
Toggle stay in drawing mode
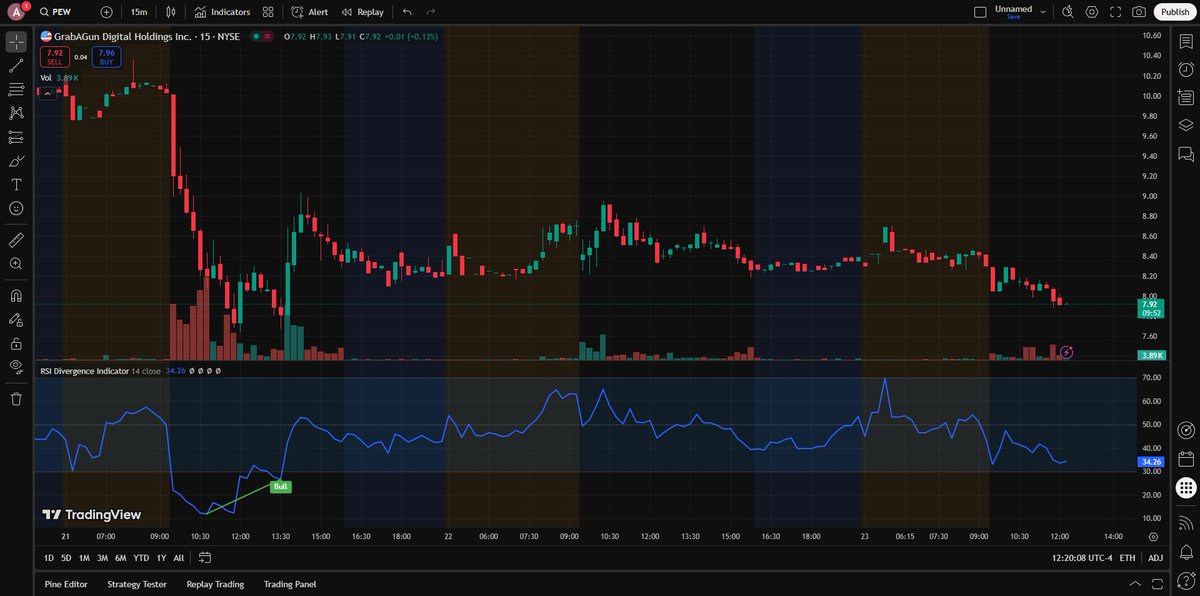(x=16, y=320)
